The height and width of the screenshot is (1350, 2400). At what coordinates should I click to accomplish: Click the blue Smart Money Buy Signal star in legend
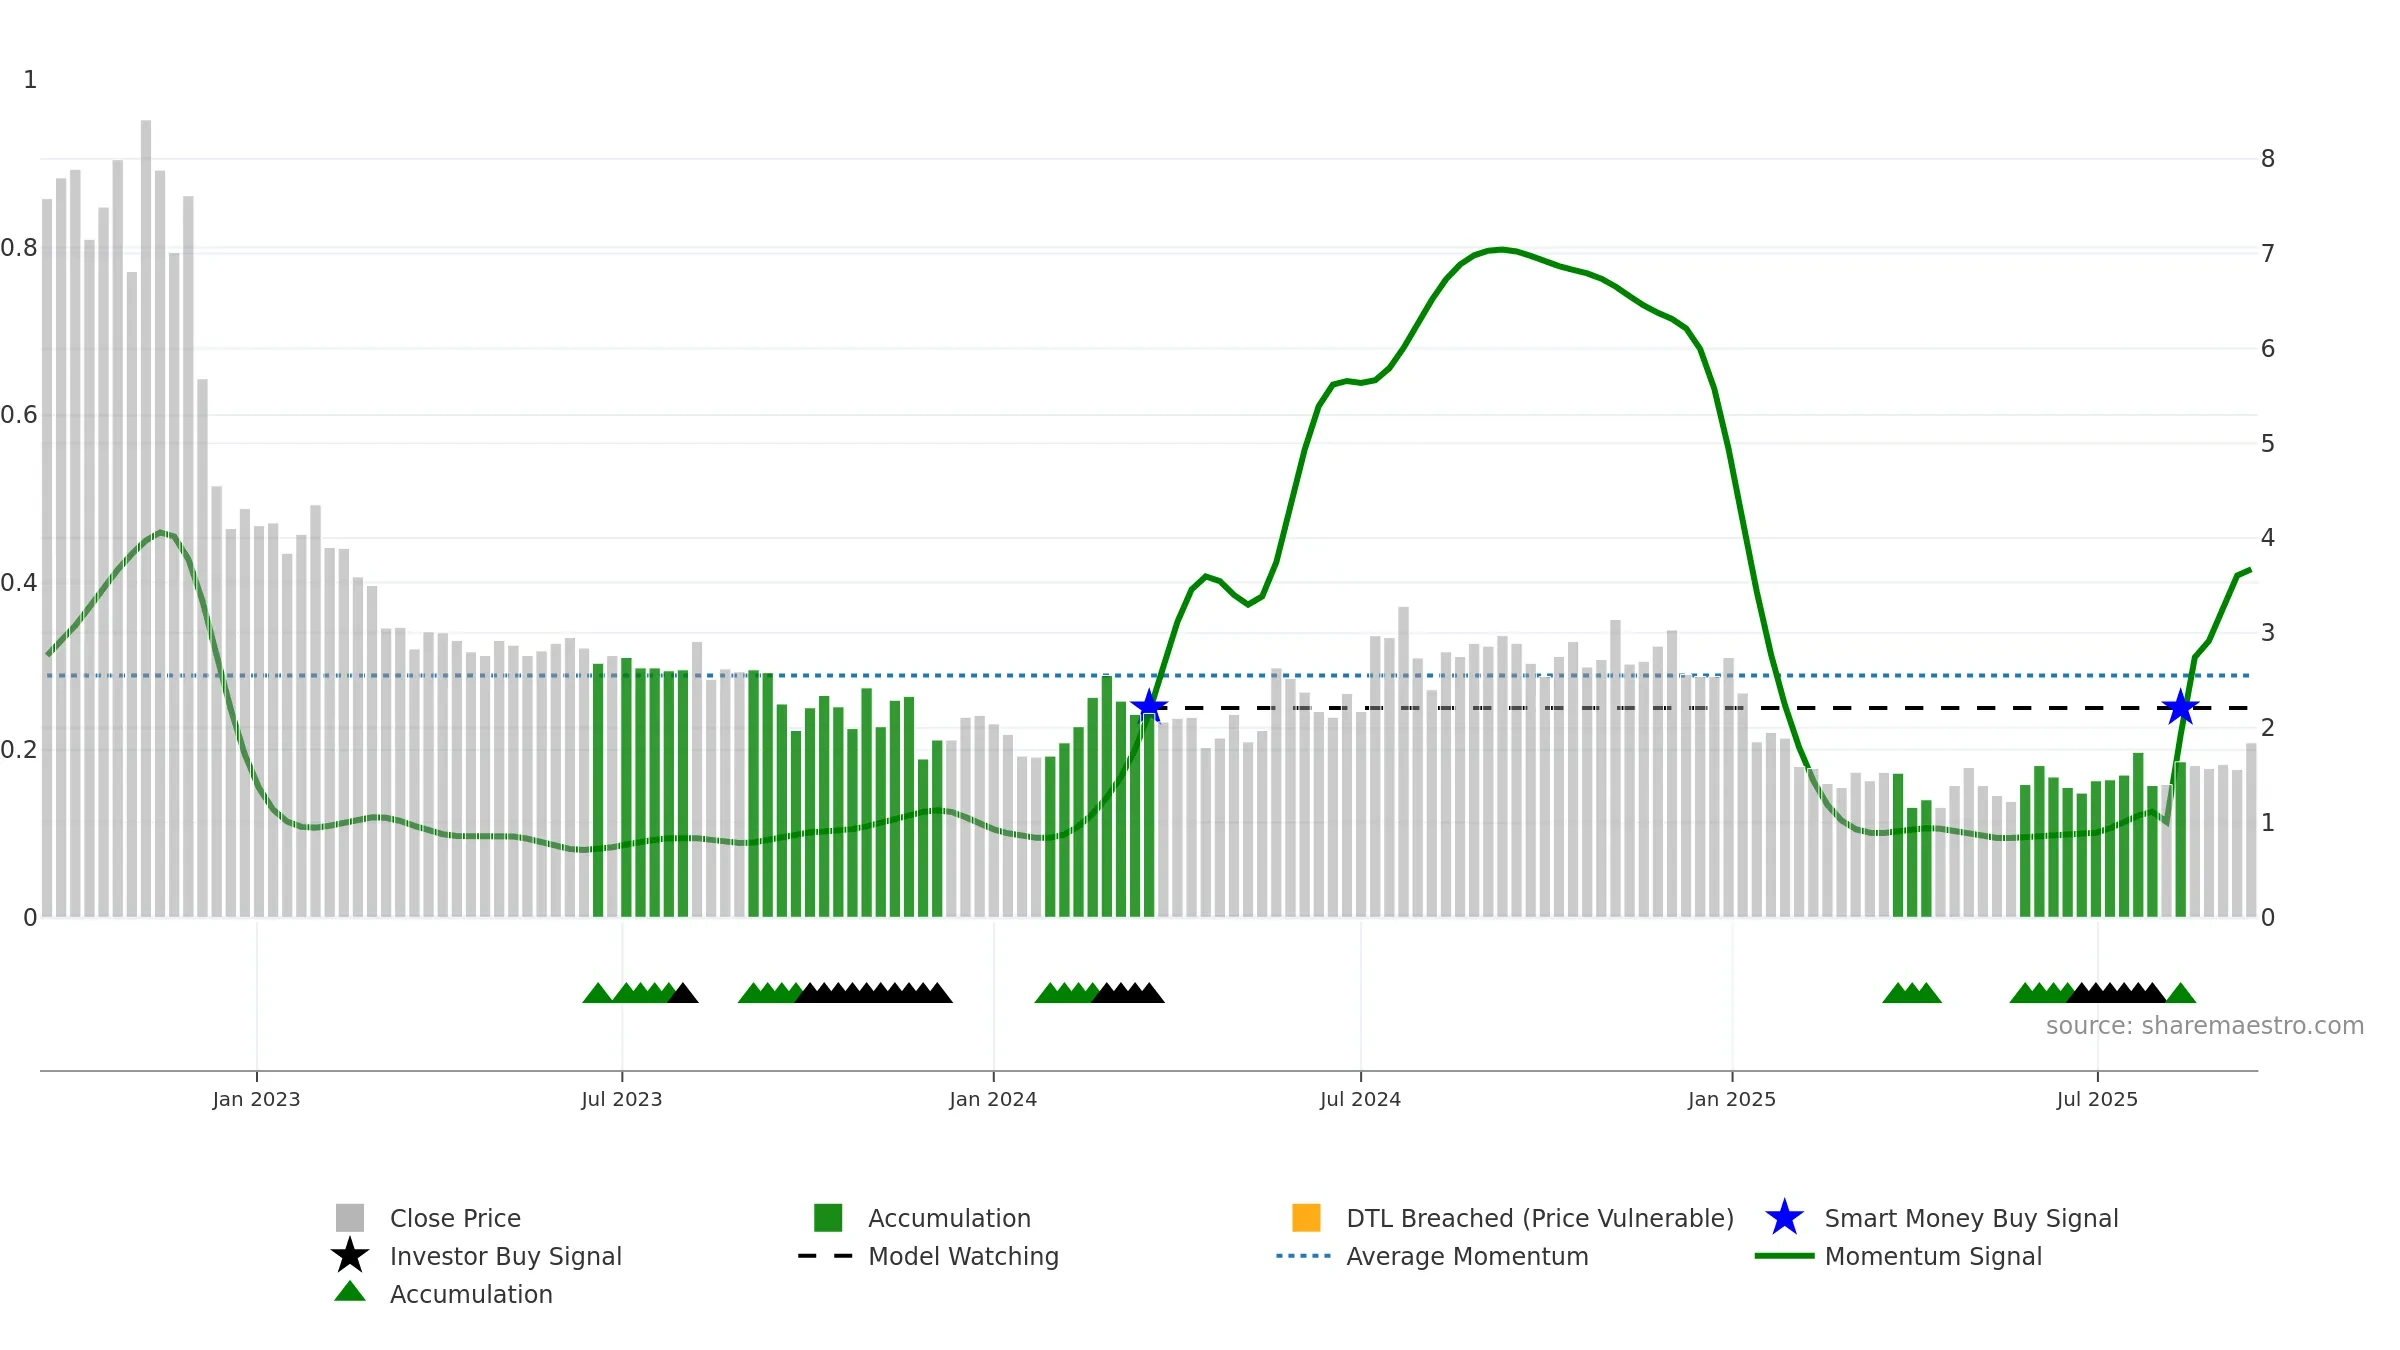(x=1785, y=1218)
